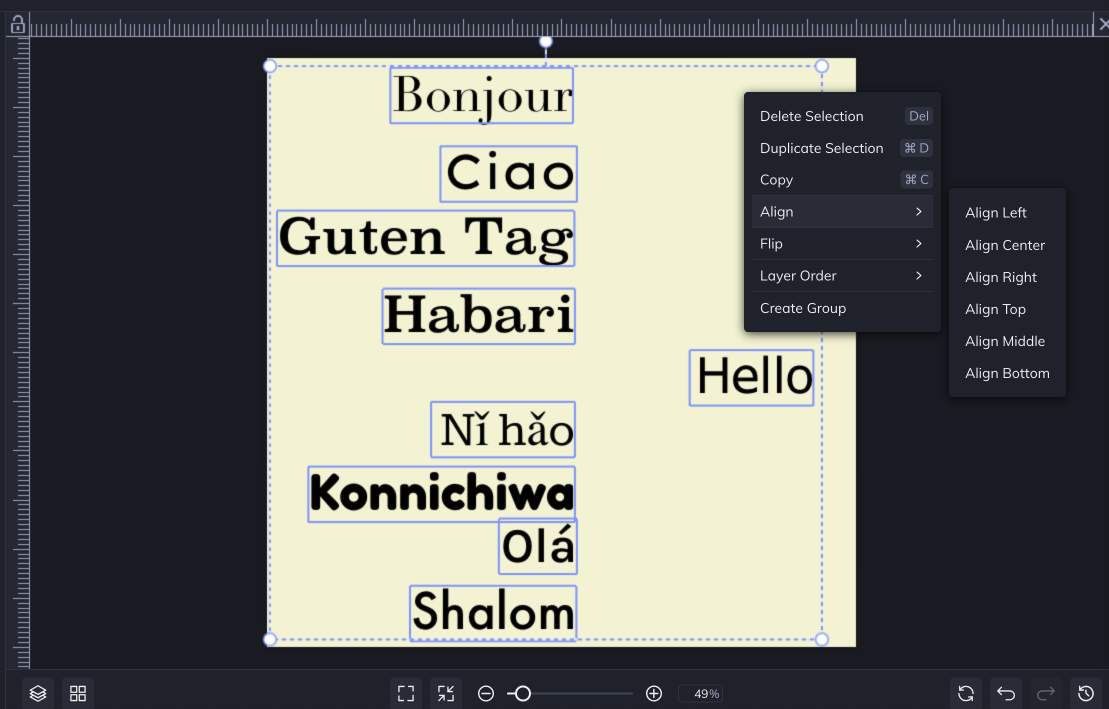The image size is (1109, 709).
Task: Click the reset refresh icon
Action: (966, 693)
